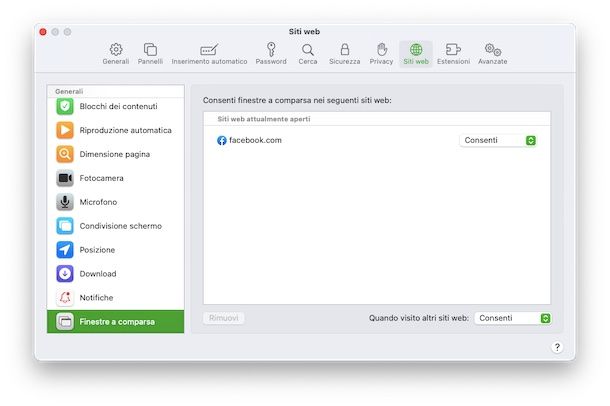Open the Password key tab
The height and width of the screenshot is (406, 610).
pos(271,54)
